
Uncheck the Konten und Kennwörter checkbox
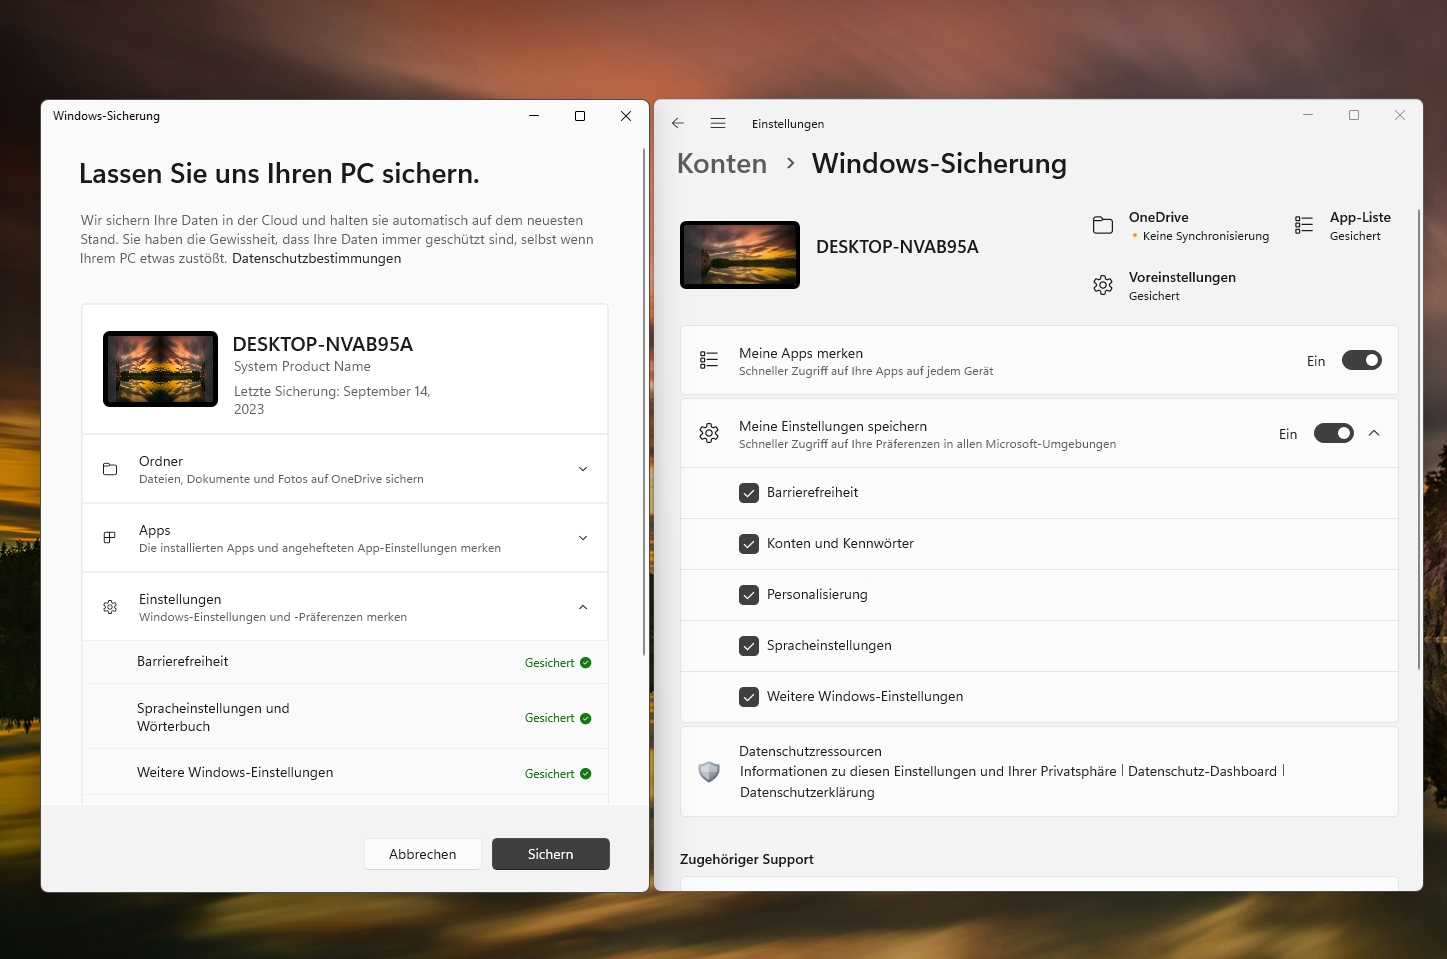click(749, 544)
